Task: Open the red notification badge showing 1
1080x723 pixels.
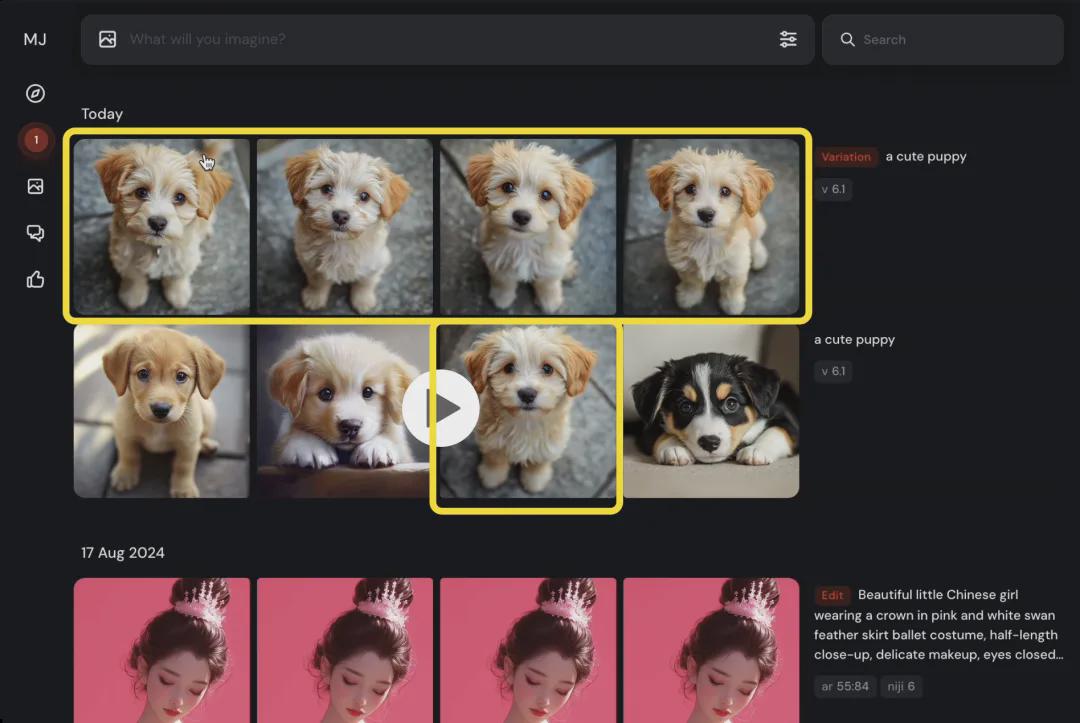Action: tap(36, 140)
